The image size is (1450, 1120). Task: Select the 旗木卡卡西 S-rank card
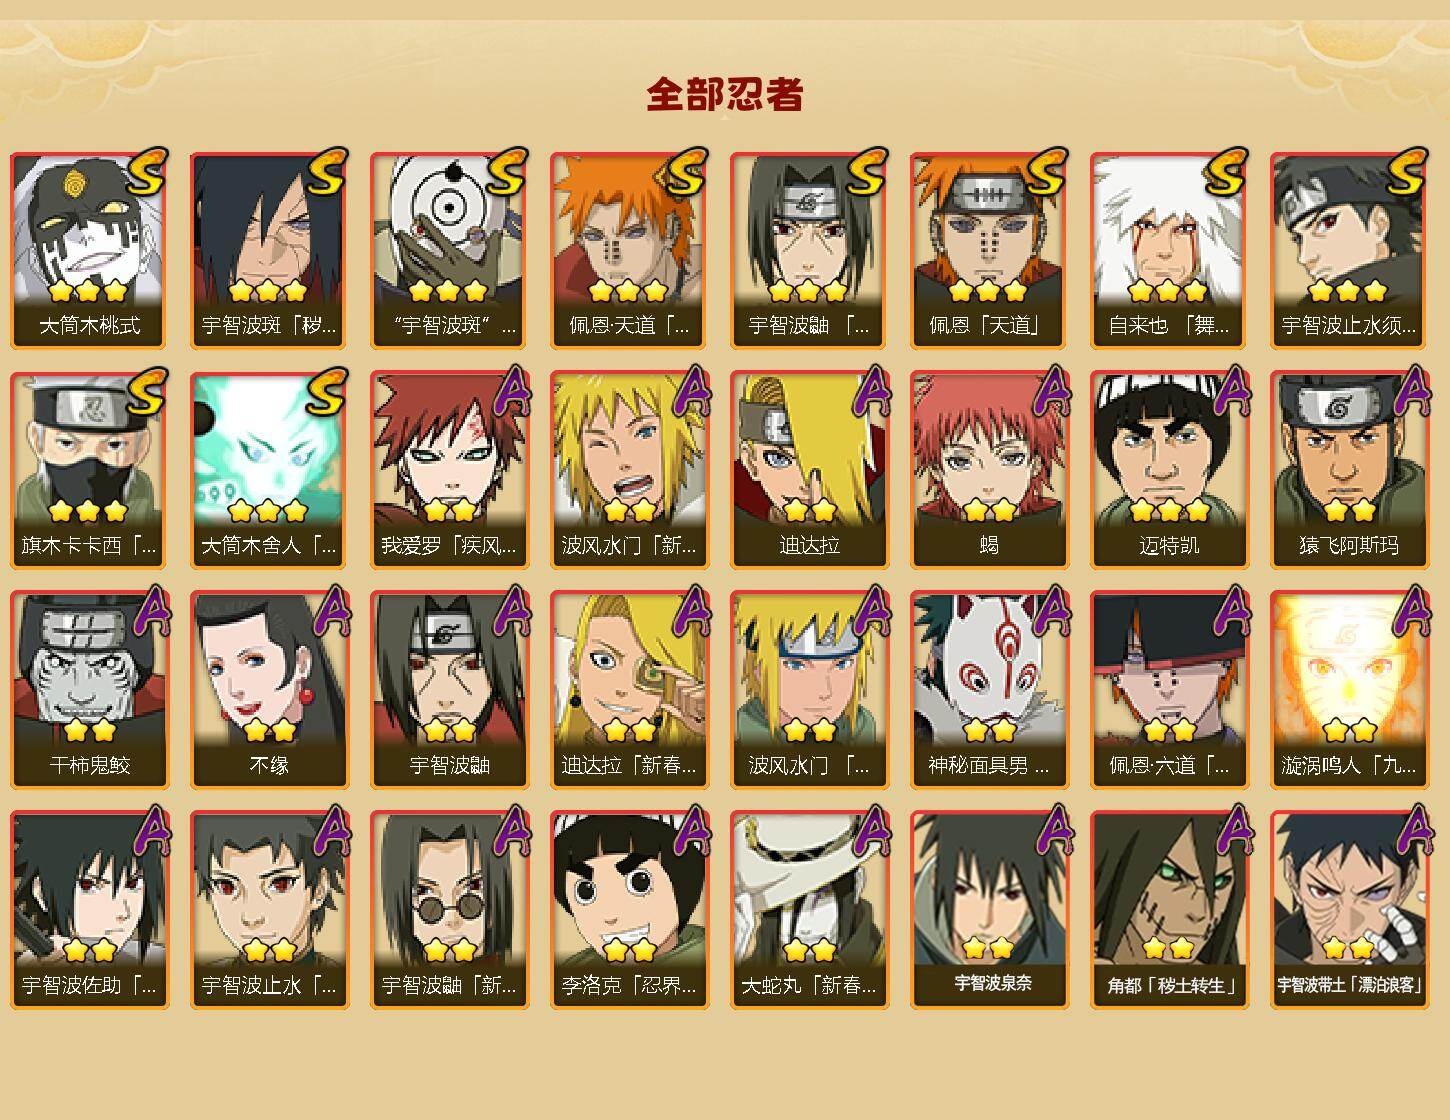(x=89, y=470)
